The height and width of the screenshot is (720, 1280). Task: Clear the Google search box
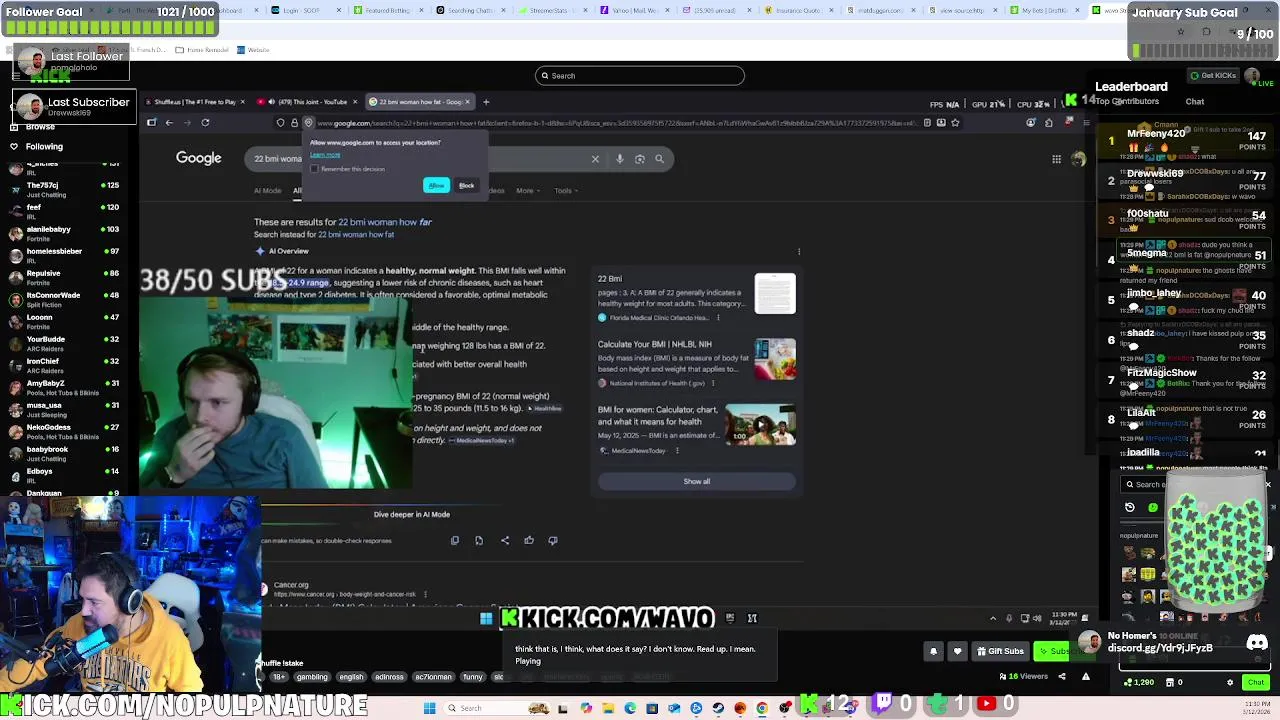click(595, 159)
